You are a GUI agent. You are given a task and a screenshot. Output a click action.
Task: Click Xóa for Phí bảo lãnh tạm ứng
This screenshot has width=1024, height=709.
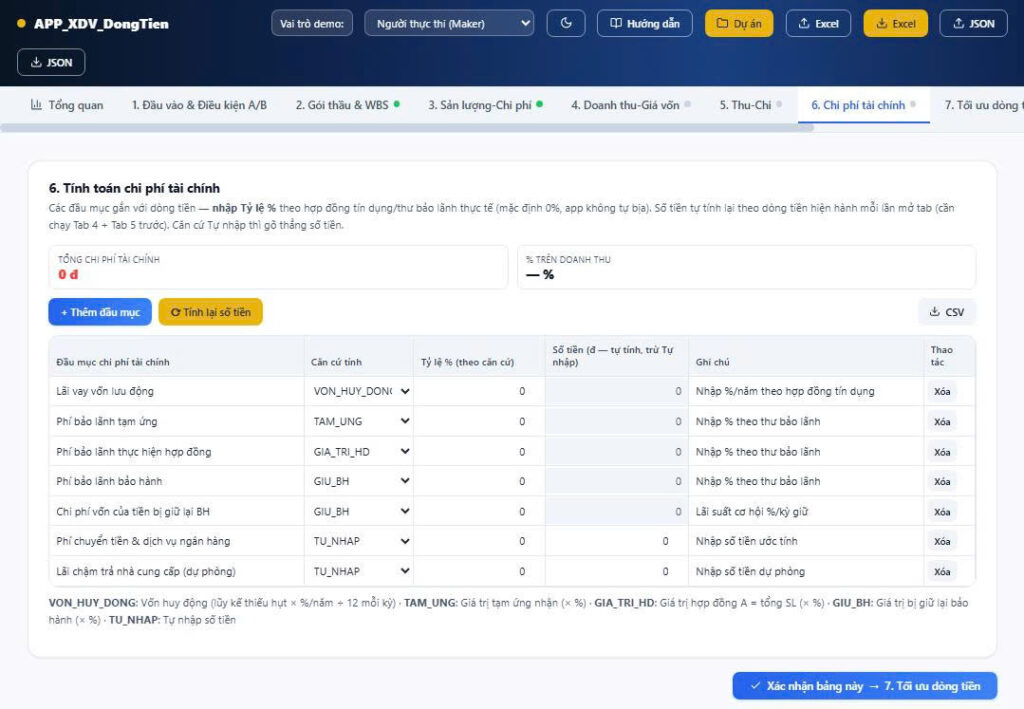pyautogui.click(x=942, y=422)
